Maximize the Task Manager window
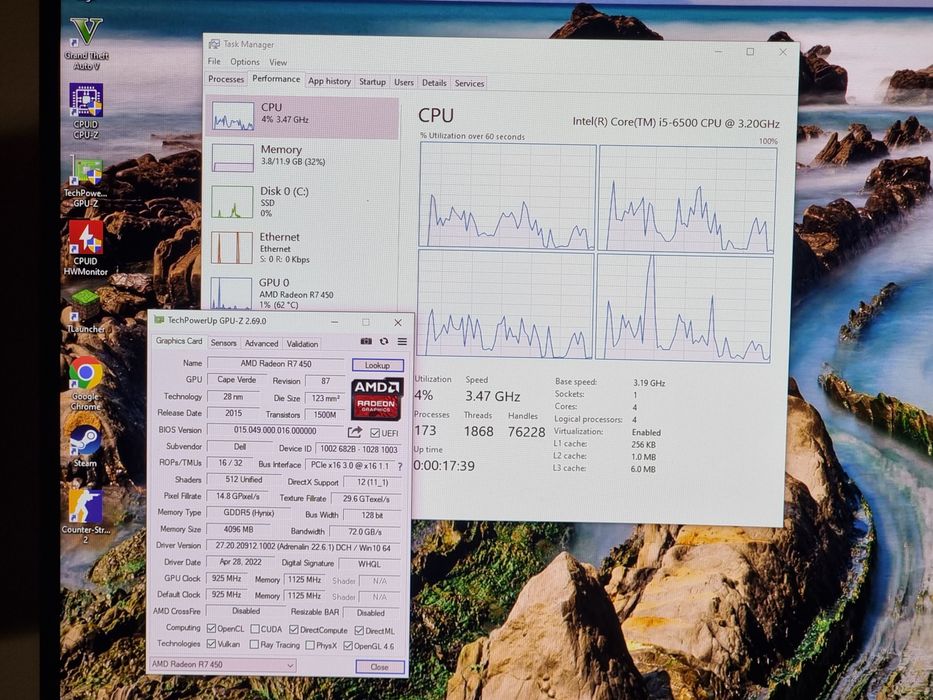 point(750,52)
